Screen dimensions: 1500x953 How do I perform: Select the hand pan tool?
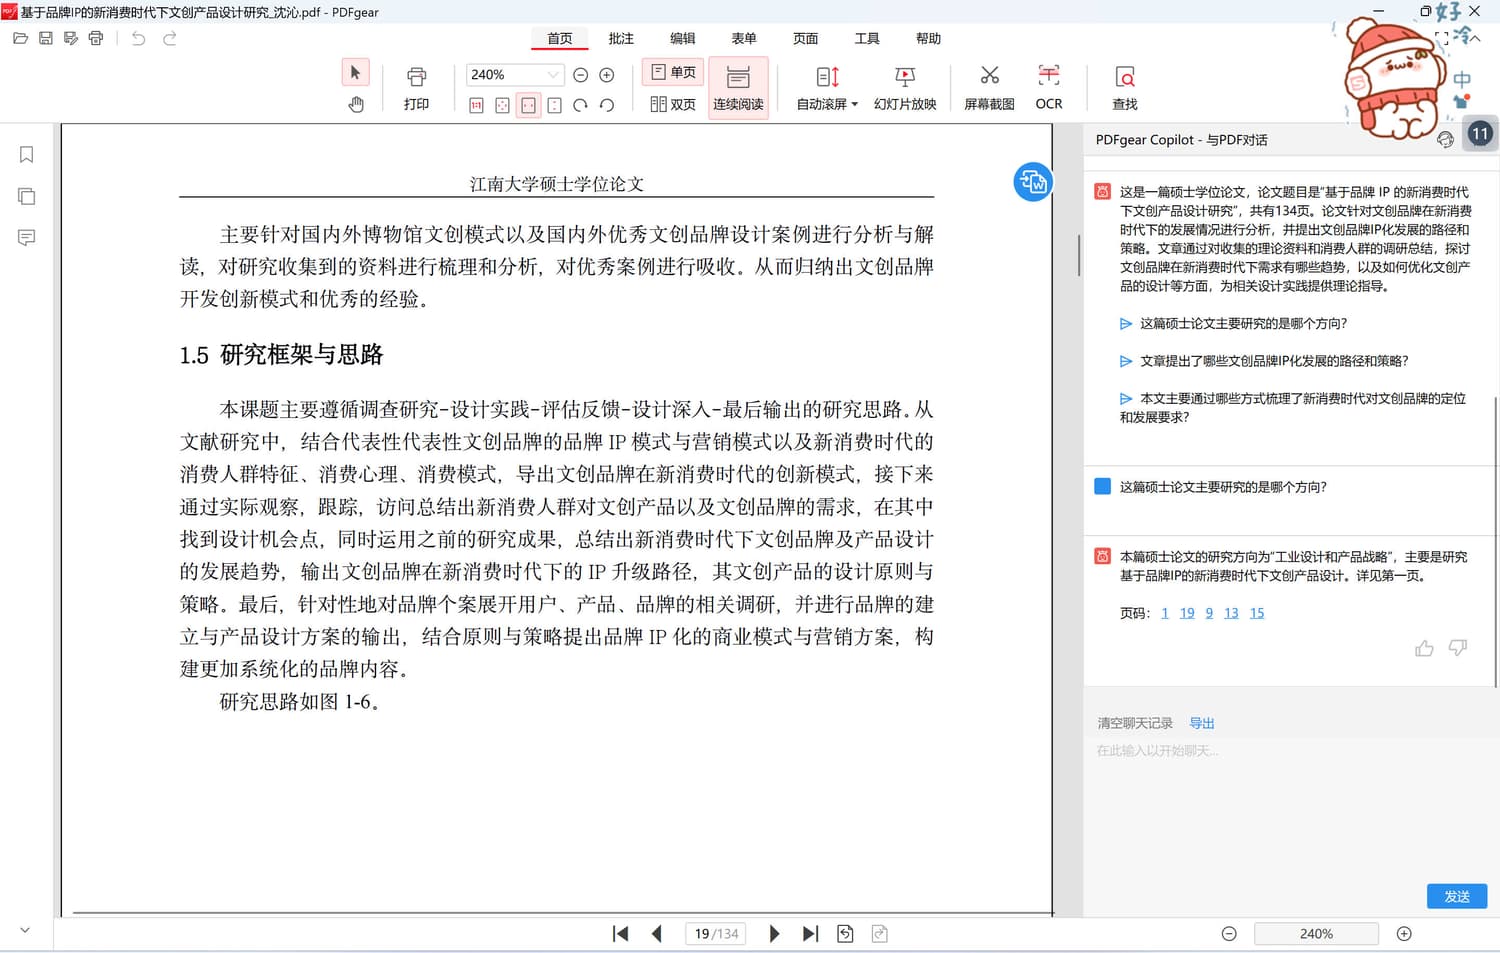pyautogui.click(x=355, y=104)
